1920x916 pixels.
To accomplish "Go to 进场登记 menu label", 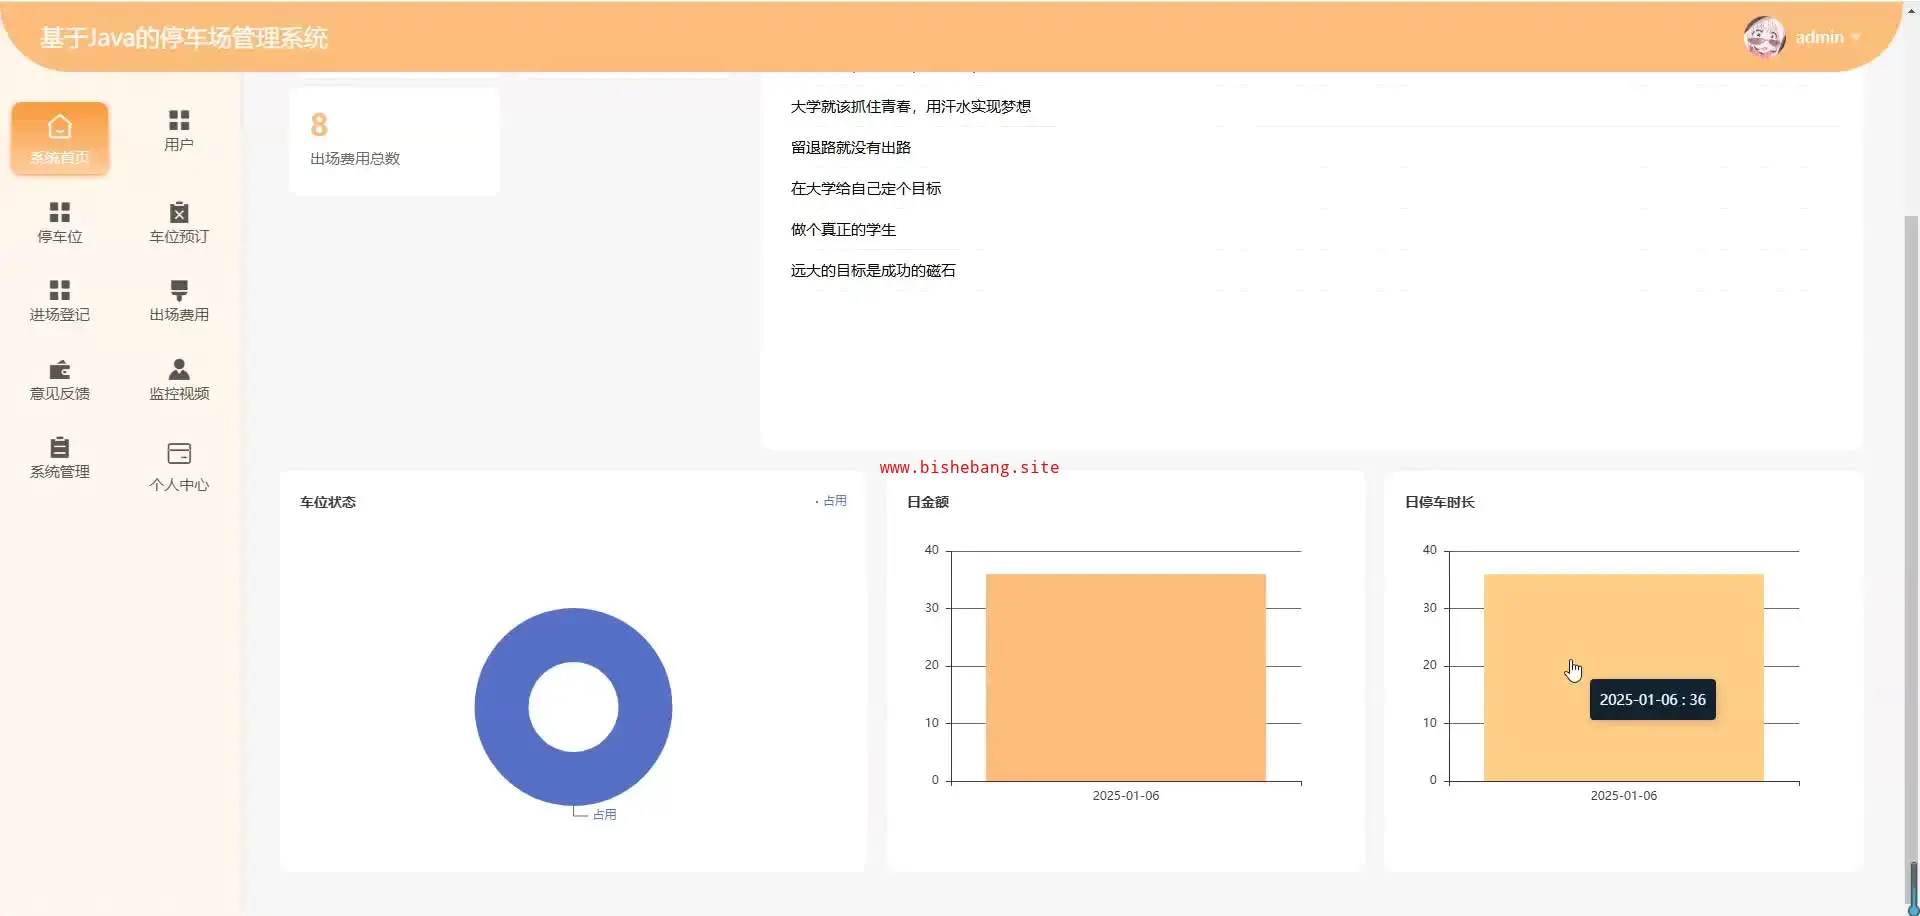I will [x=60, y=315].
